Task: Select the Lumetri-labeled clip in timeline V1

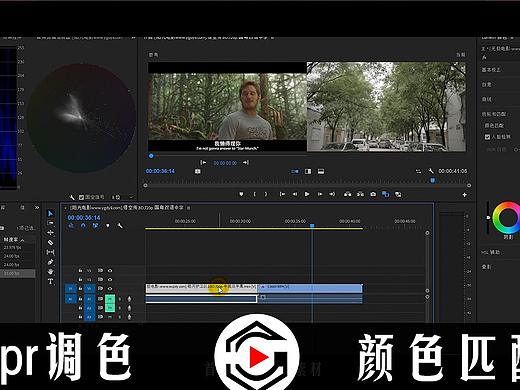Action: (310, 288)
